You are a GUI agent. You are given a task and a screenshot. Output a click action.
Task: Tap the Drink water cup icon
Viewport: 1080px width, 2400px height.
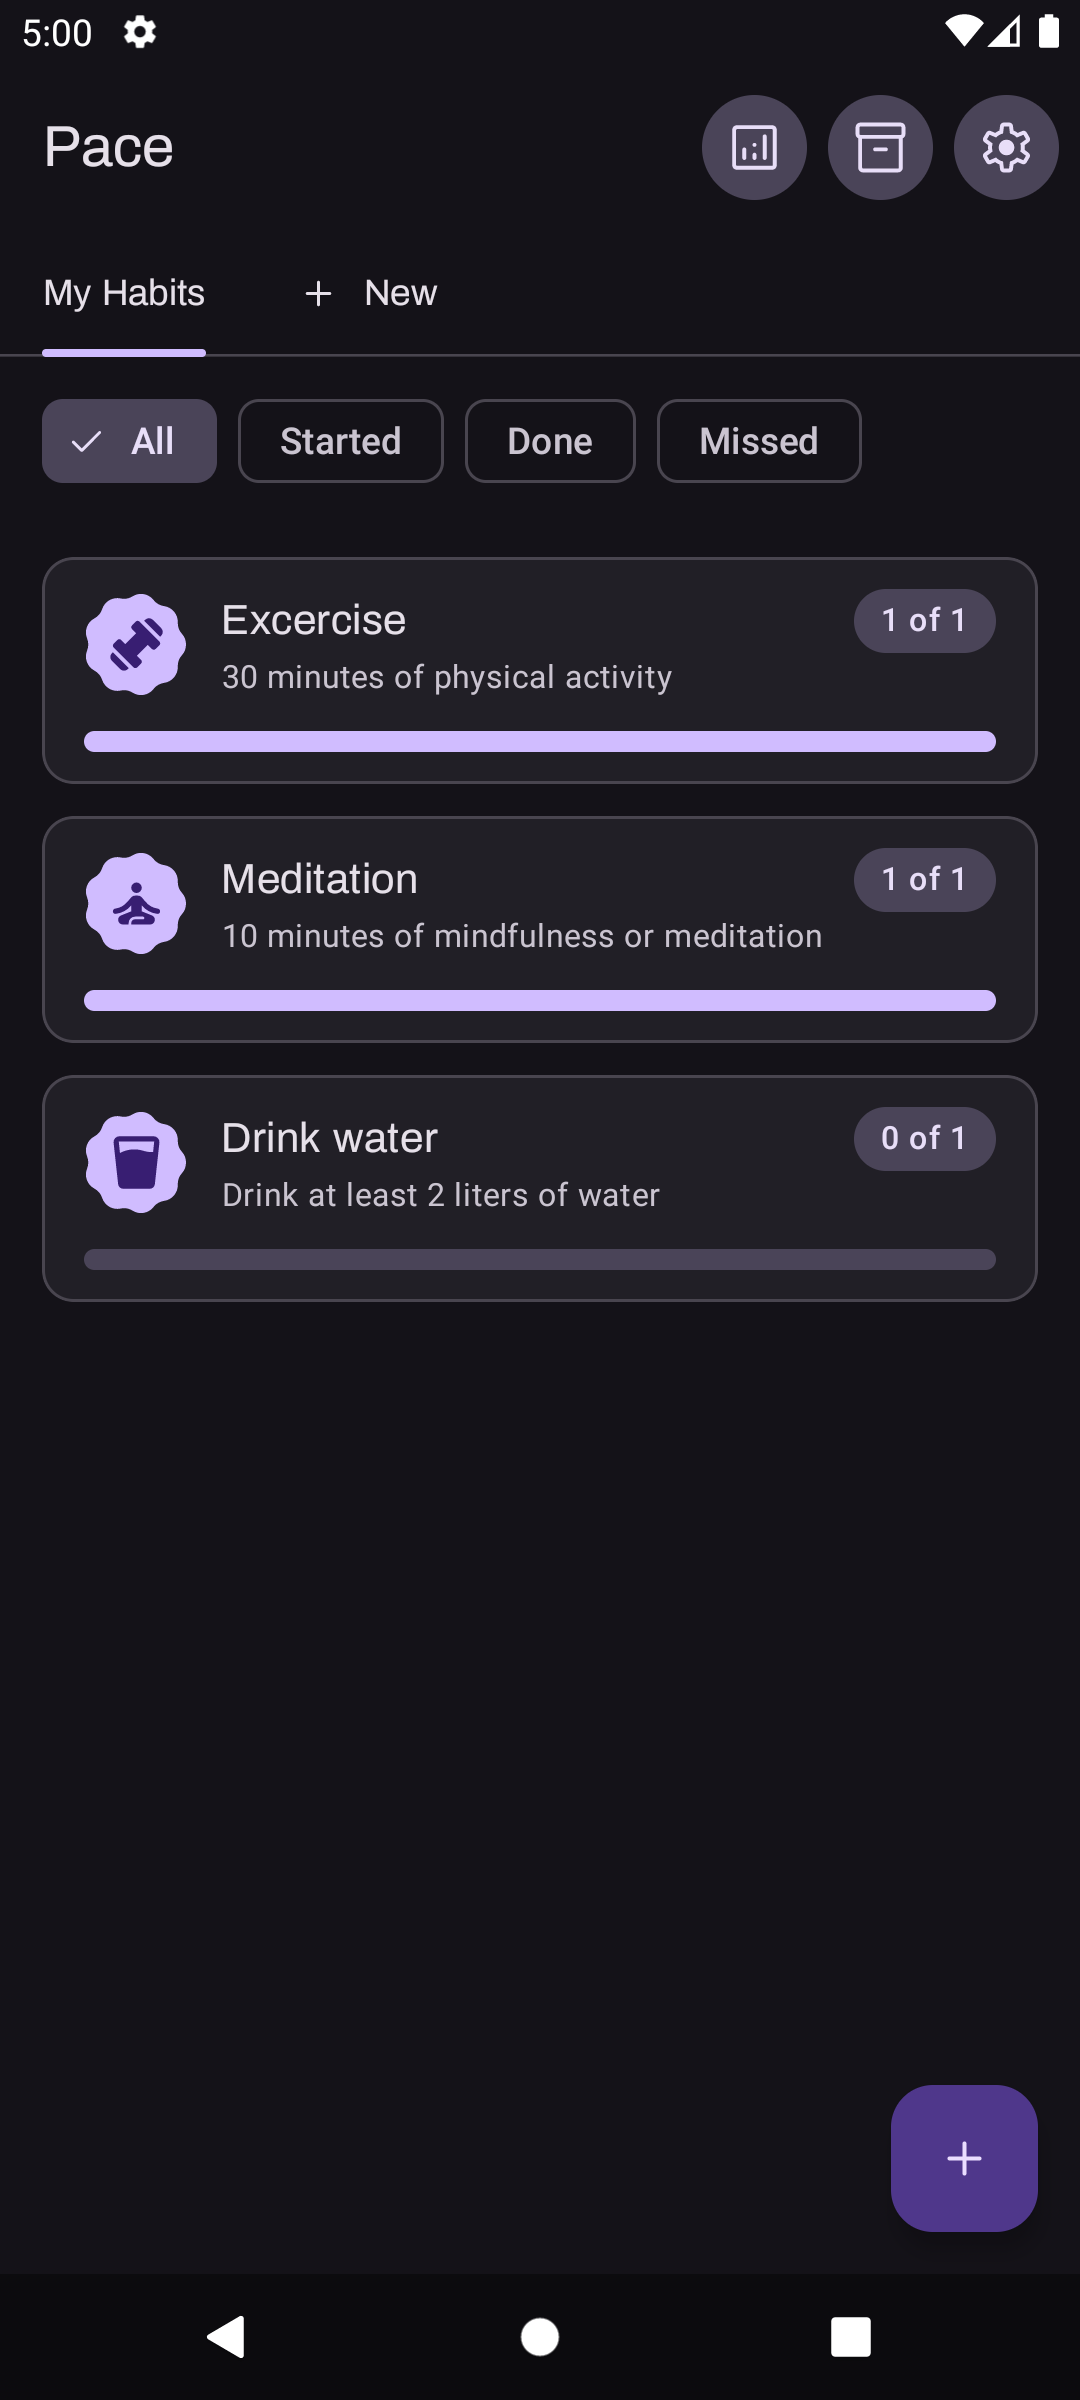point(136,1163)
